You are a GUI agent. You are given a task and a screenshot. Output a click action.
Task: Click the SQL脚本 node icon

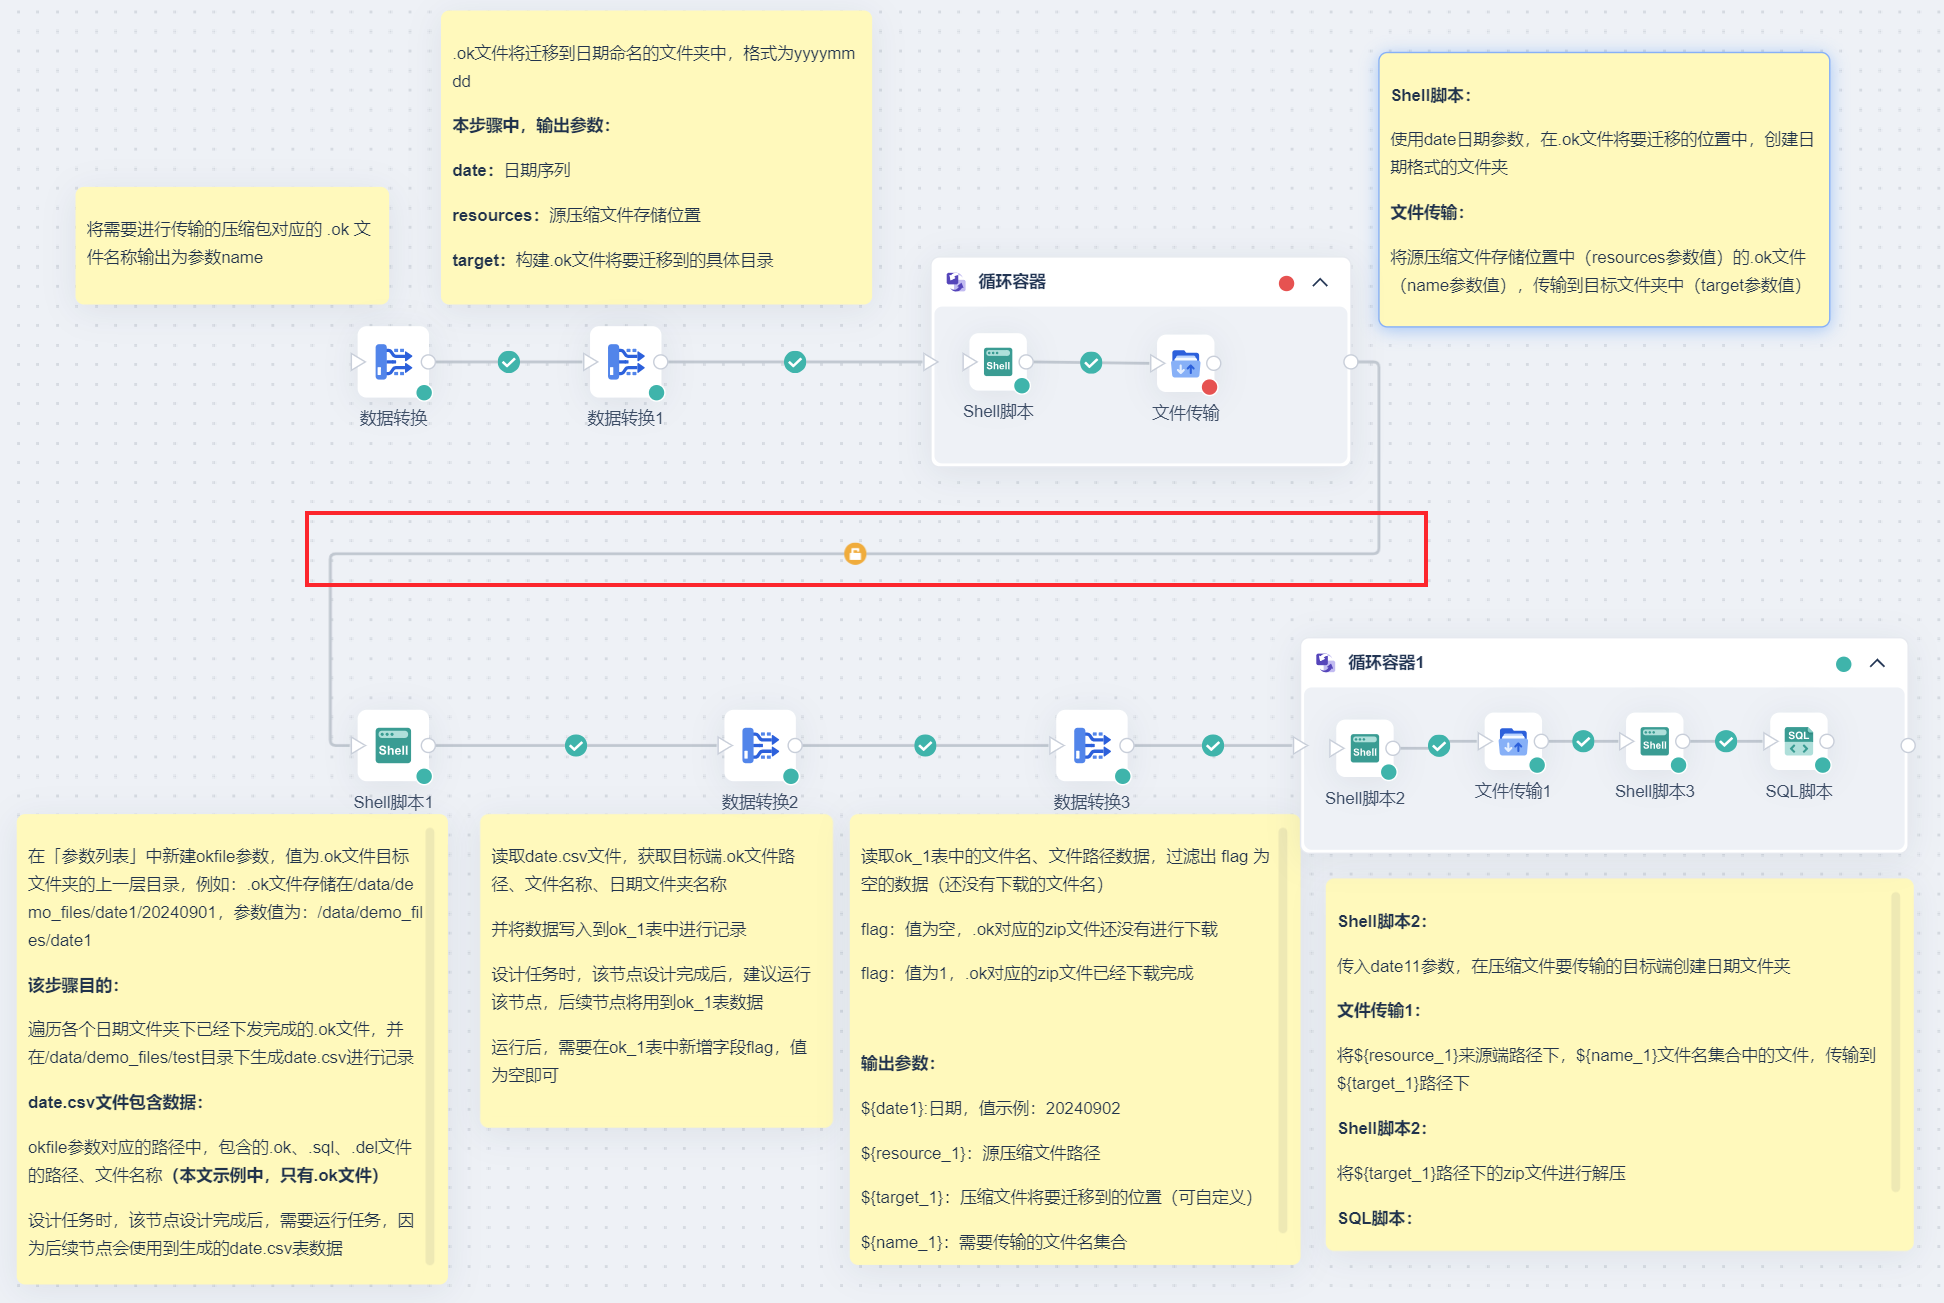pyautogui.click(x=1798, y=741)
